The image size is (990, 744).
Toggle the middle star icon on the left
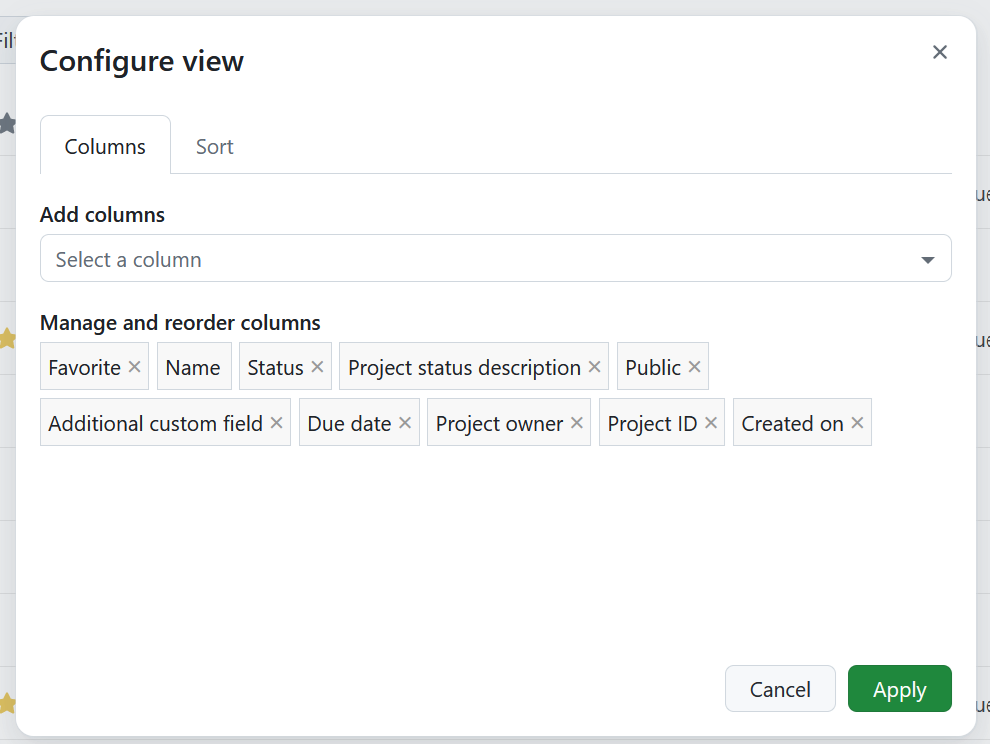pyautogui.click(x=8, y=338)
